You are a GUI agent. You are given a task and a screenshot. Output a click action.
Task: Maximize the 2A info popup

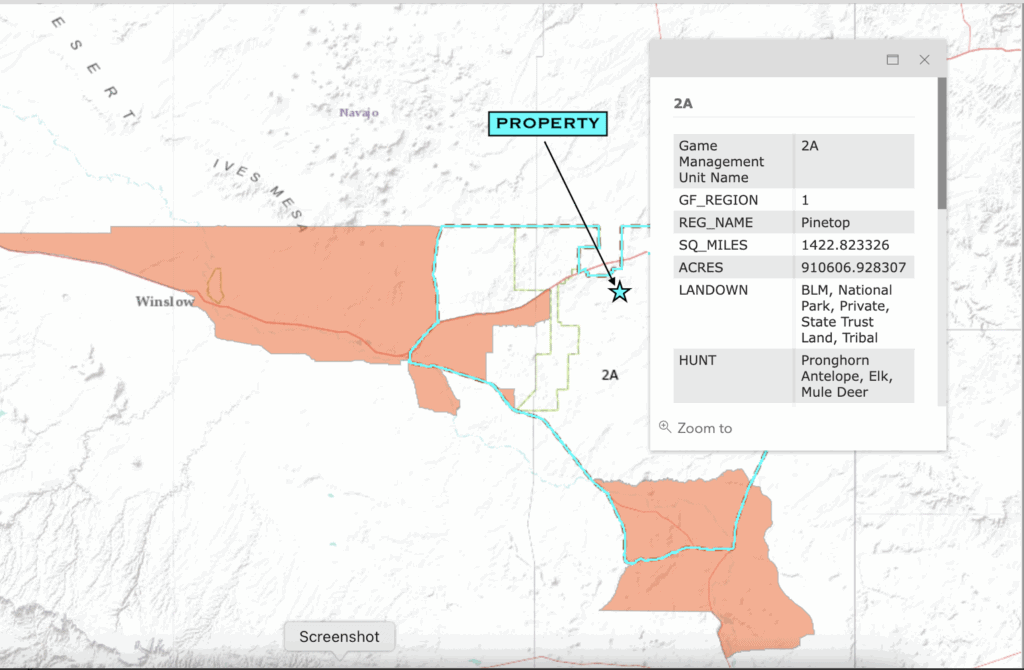(x=892, y=60)
